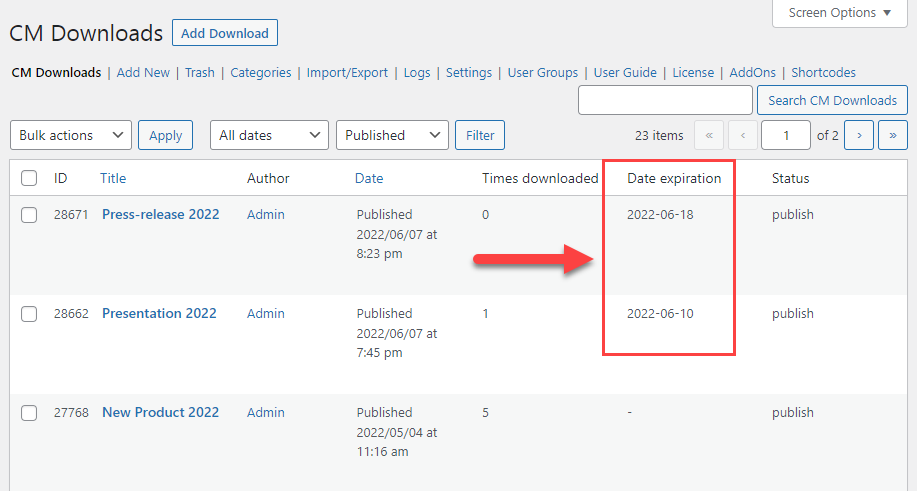Image resolution: width=917 pixels, height=491 pixels.
Task: Focus the search downloads text field
Action: [x=665, y=100]
